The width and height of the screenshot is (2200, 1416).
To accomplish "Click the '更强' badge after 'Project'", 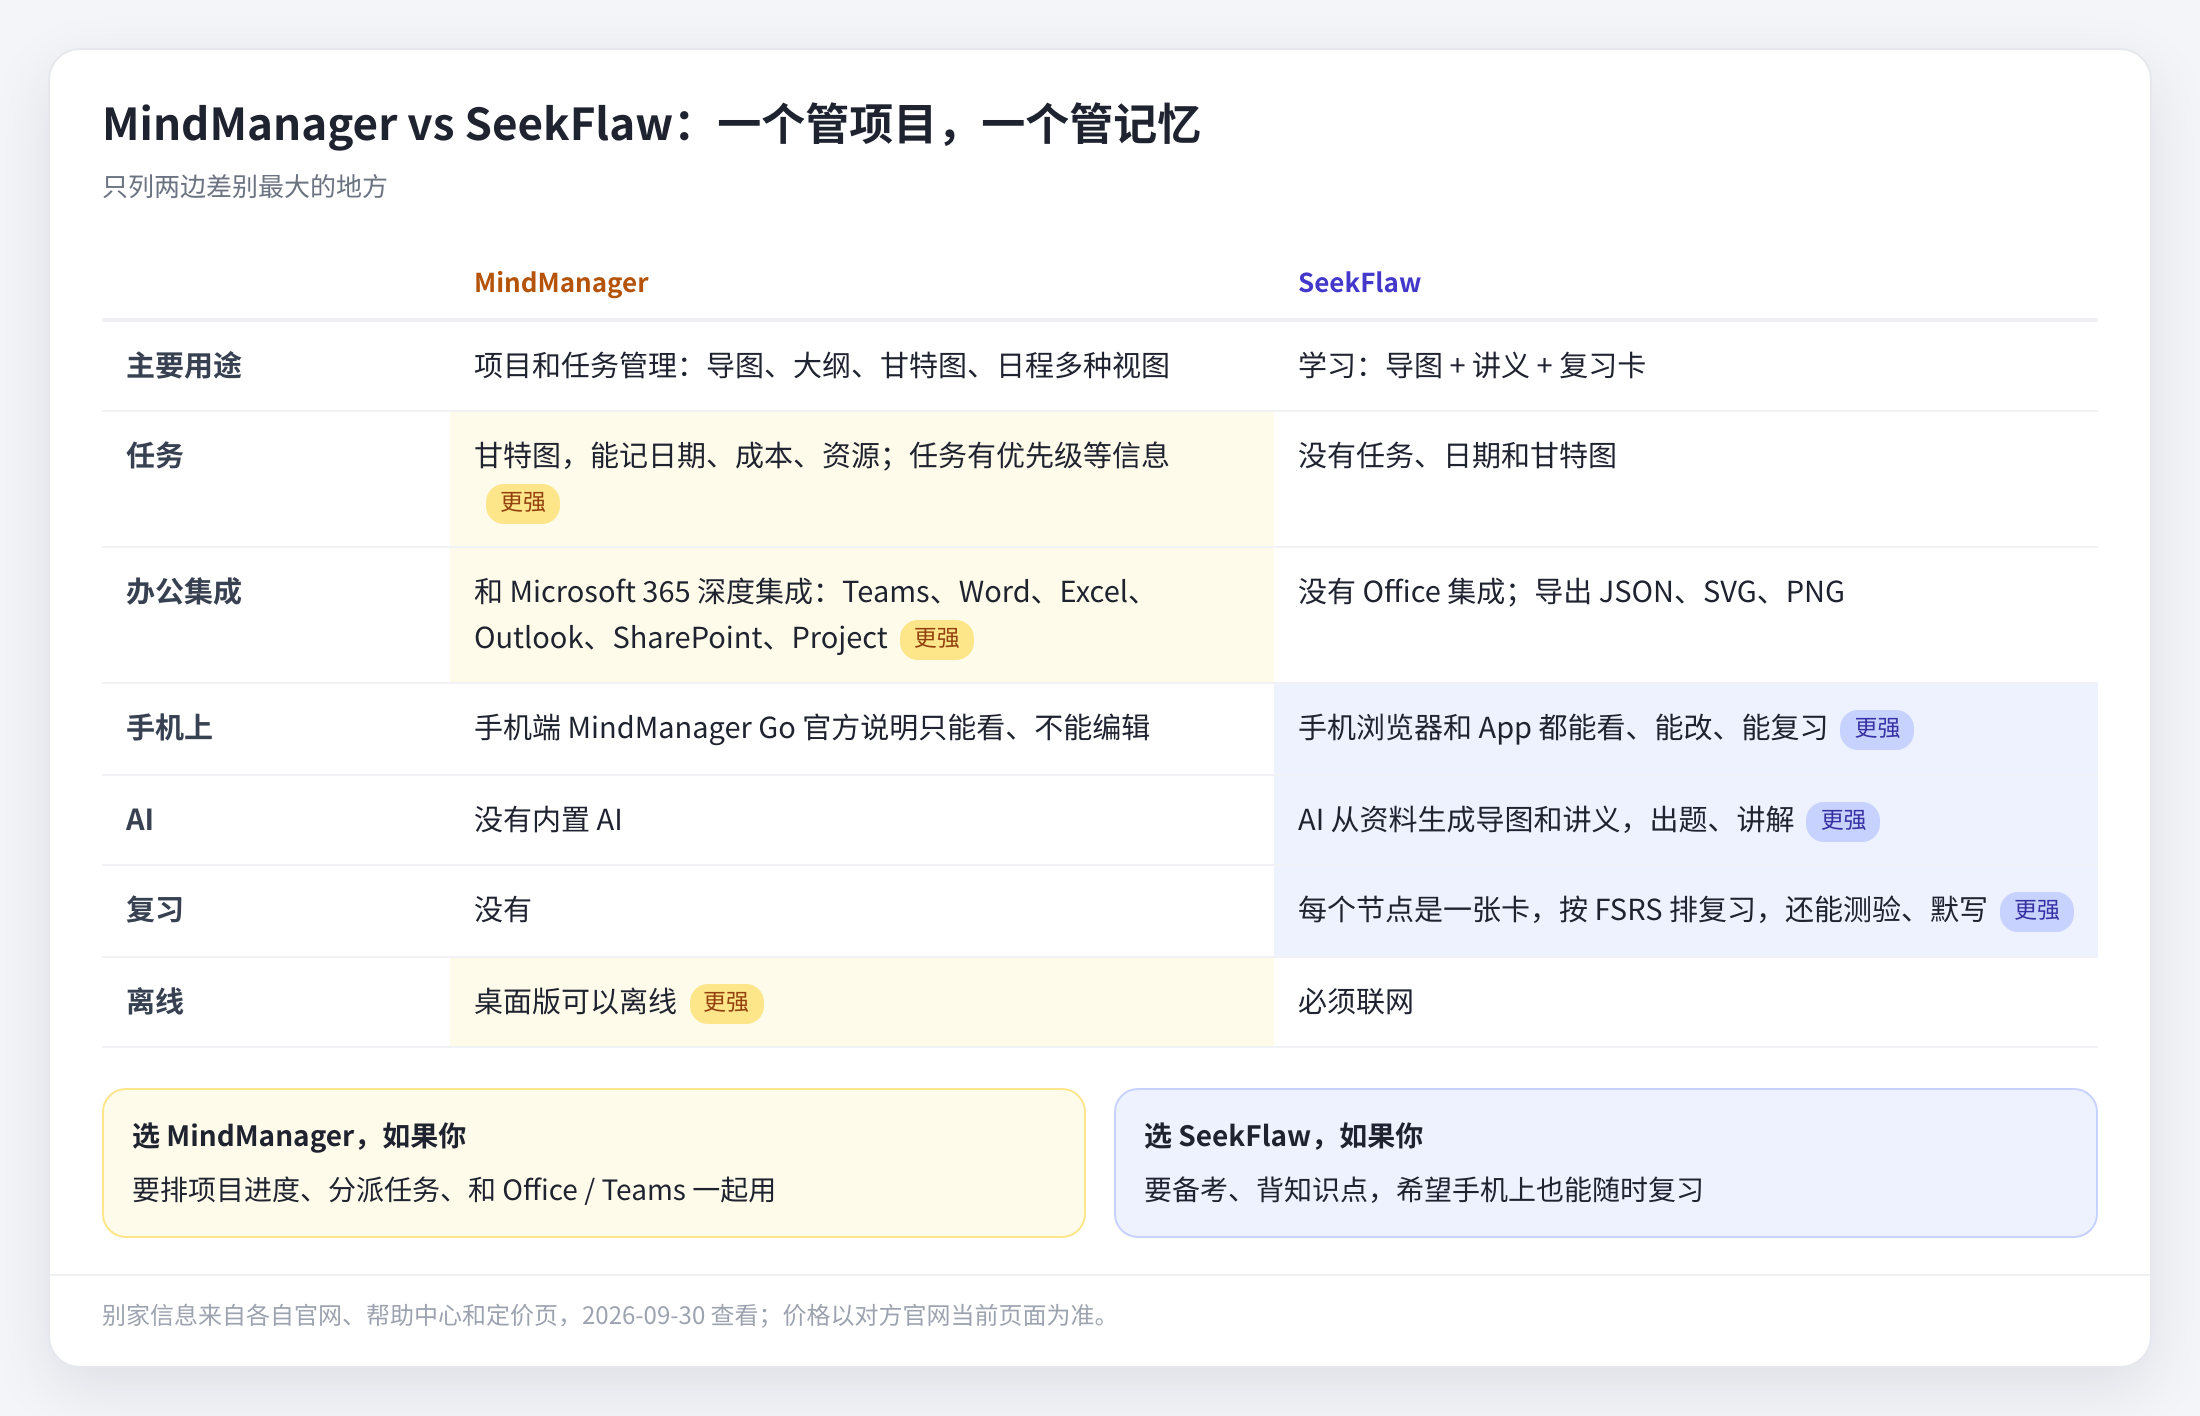I will click(x=937, y=639).
